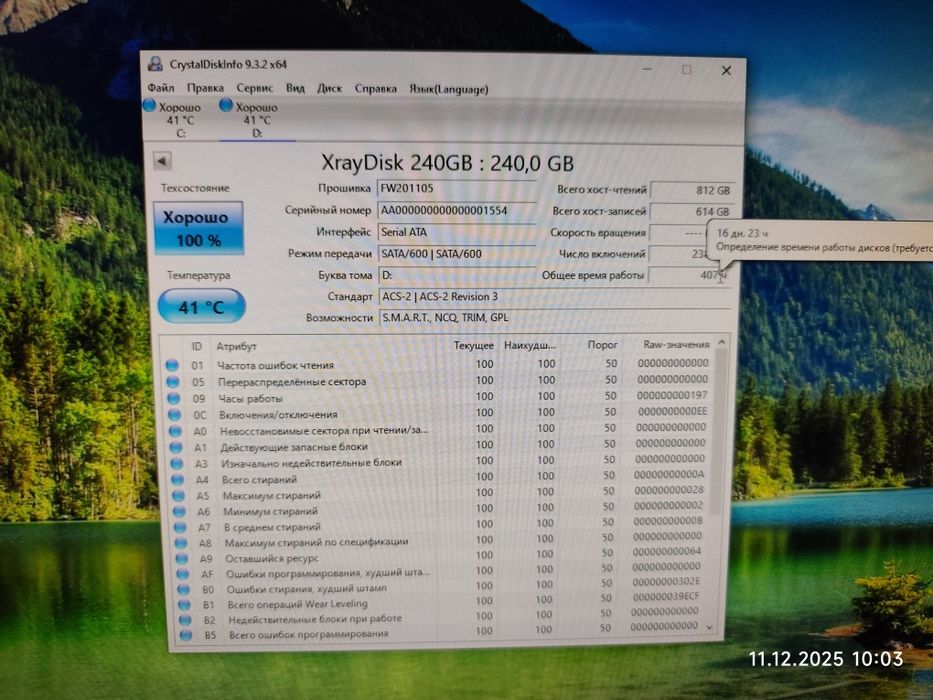
Task: Click the CrystalDiskInfo title bar app icon
Action: tap(156, 64)
